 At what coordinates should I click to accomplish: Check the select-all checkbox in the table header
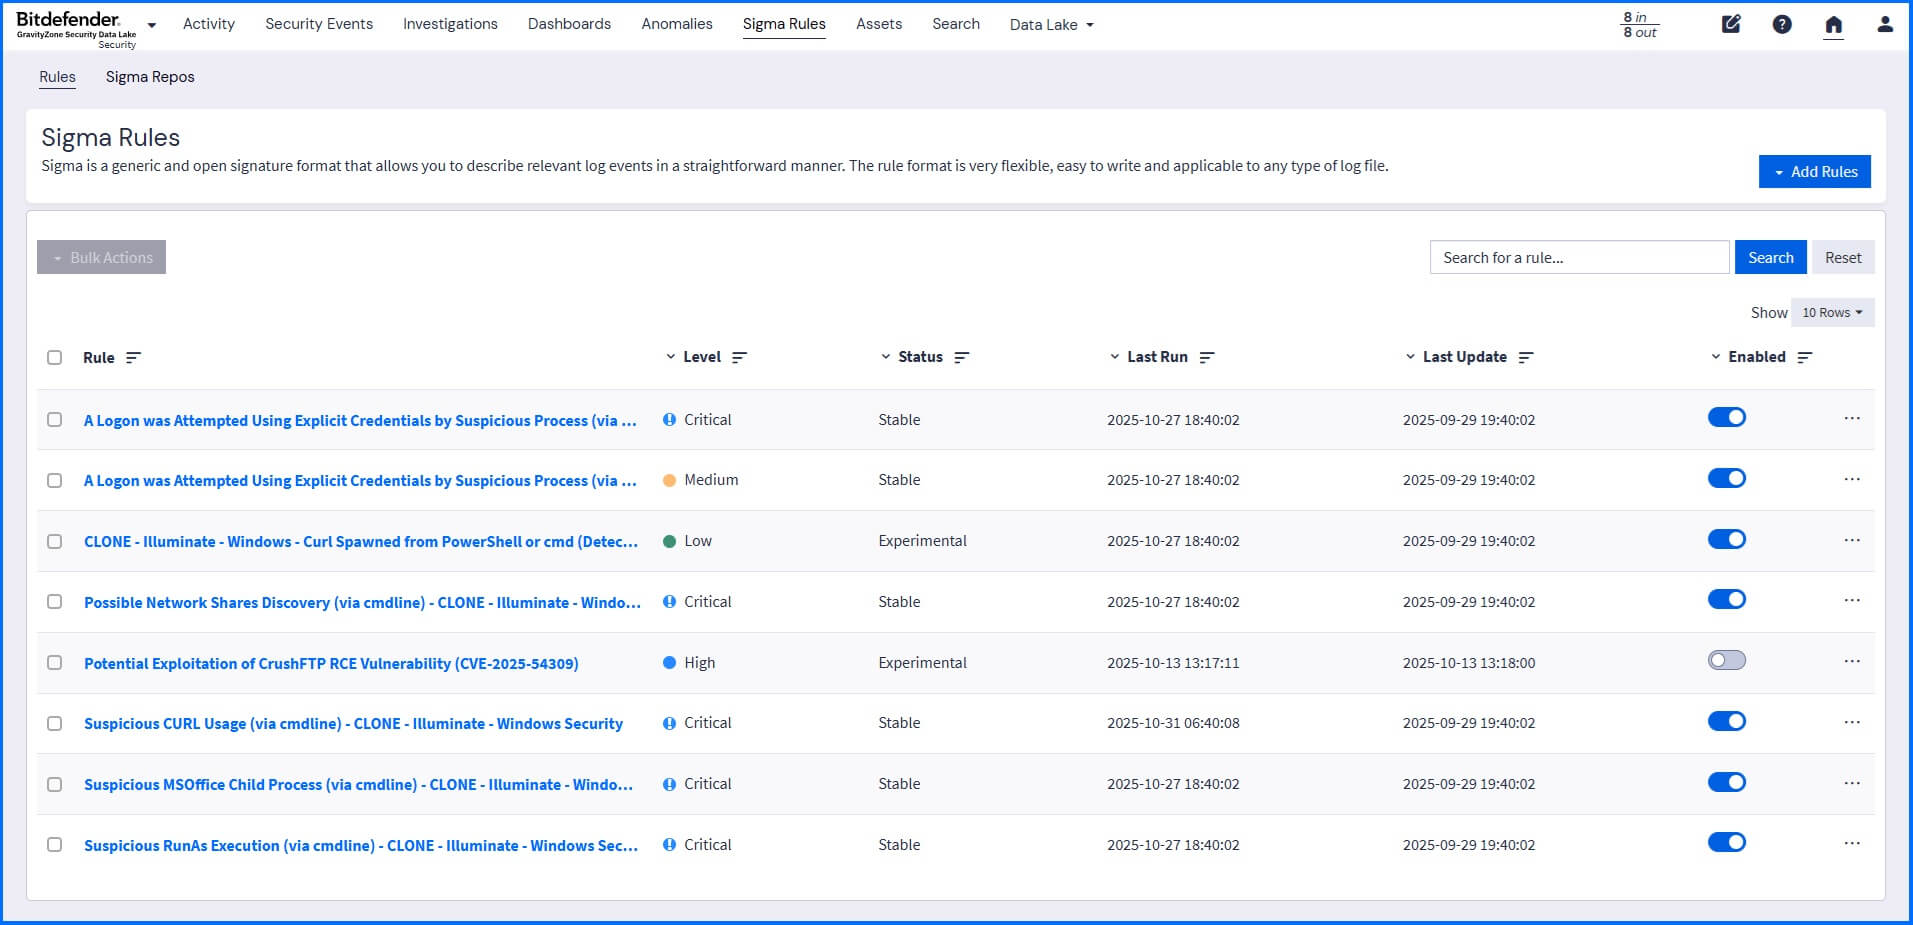(x=55, y=357)
